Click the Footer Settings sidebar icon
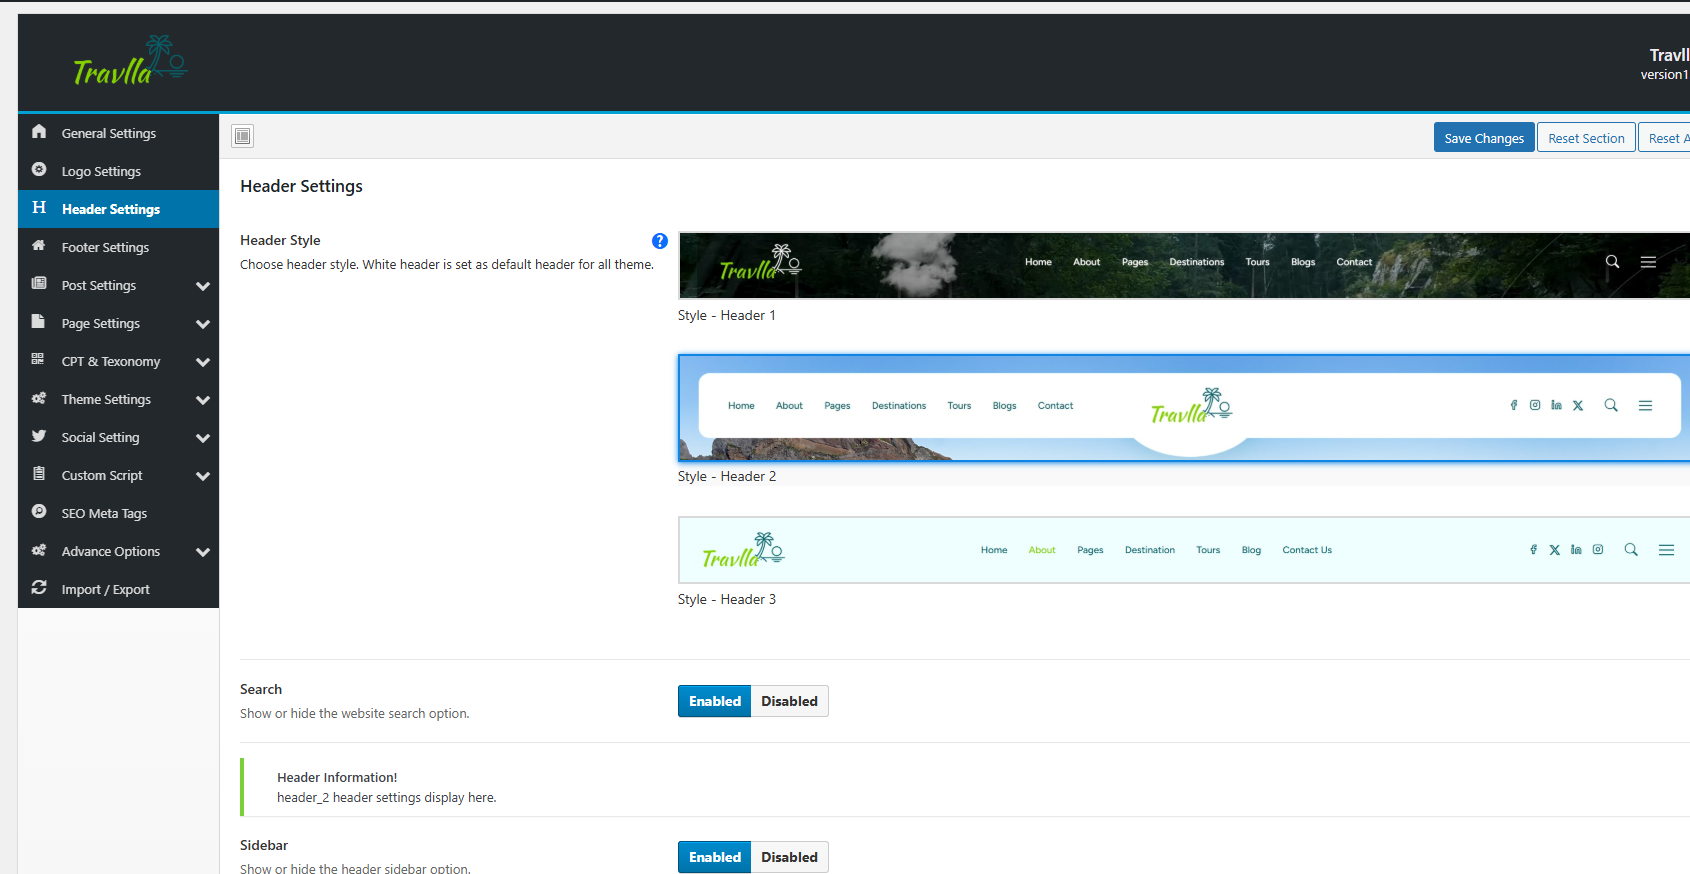1690x874 pixels. (39, 246)
